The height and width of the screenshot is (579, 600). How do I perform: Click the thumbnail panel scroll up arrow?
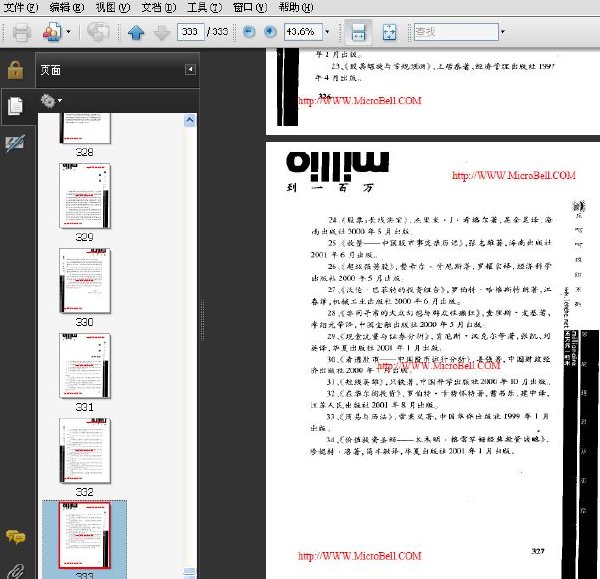coord(190,121)
